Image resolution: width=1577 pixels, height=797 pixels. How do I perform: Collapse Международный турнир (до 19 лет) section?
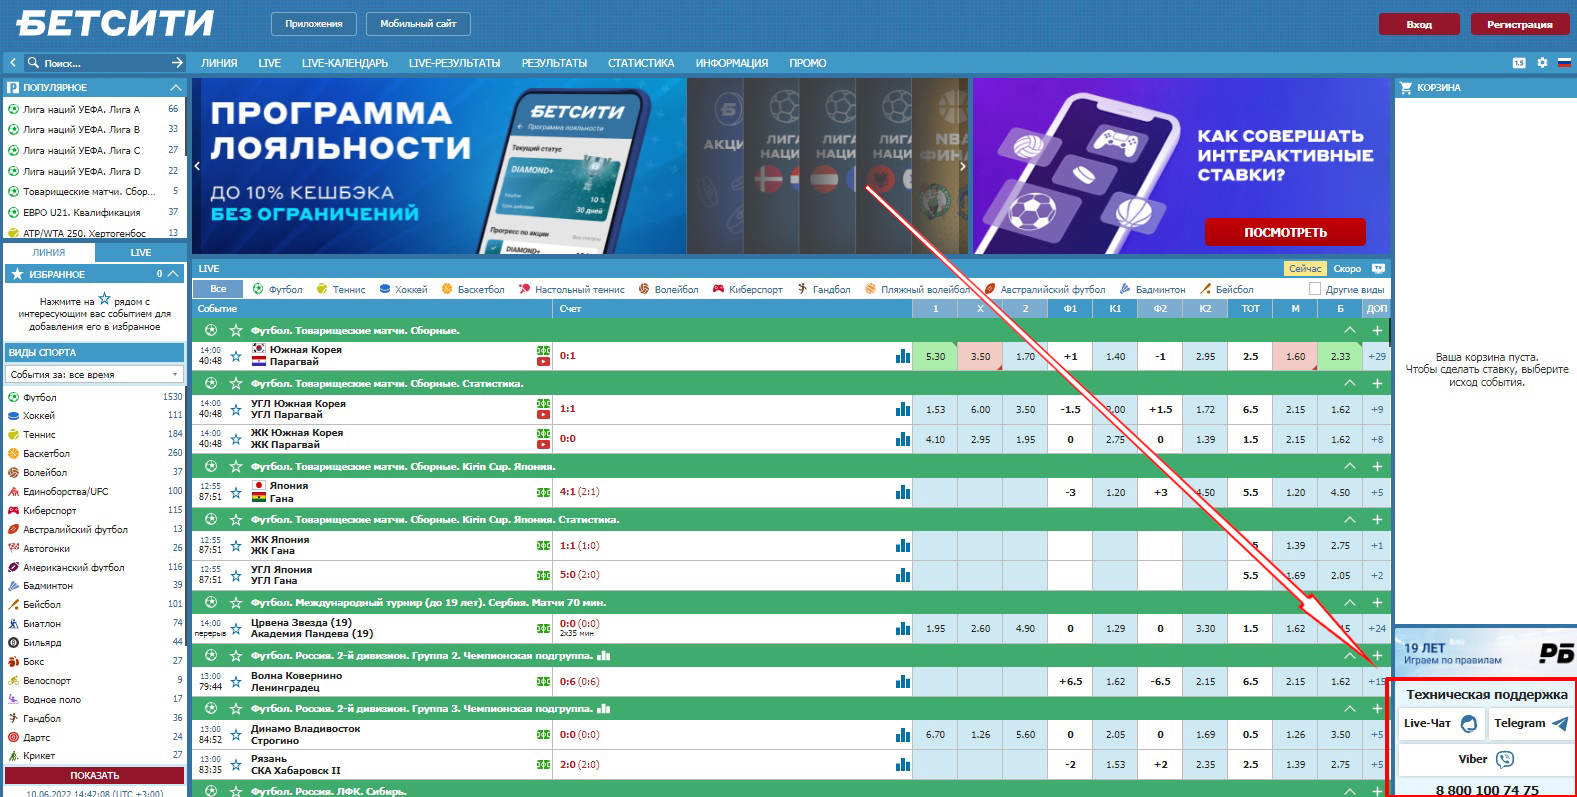click(1350, 603)
